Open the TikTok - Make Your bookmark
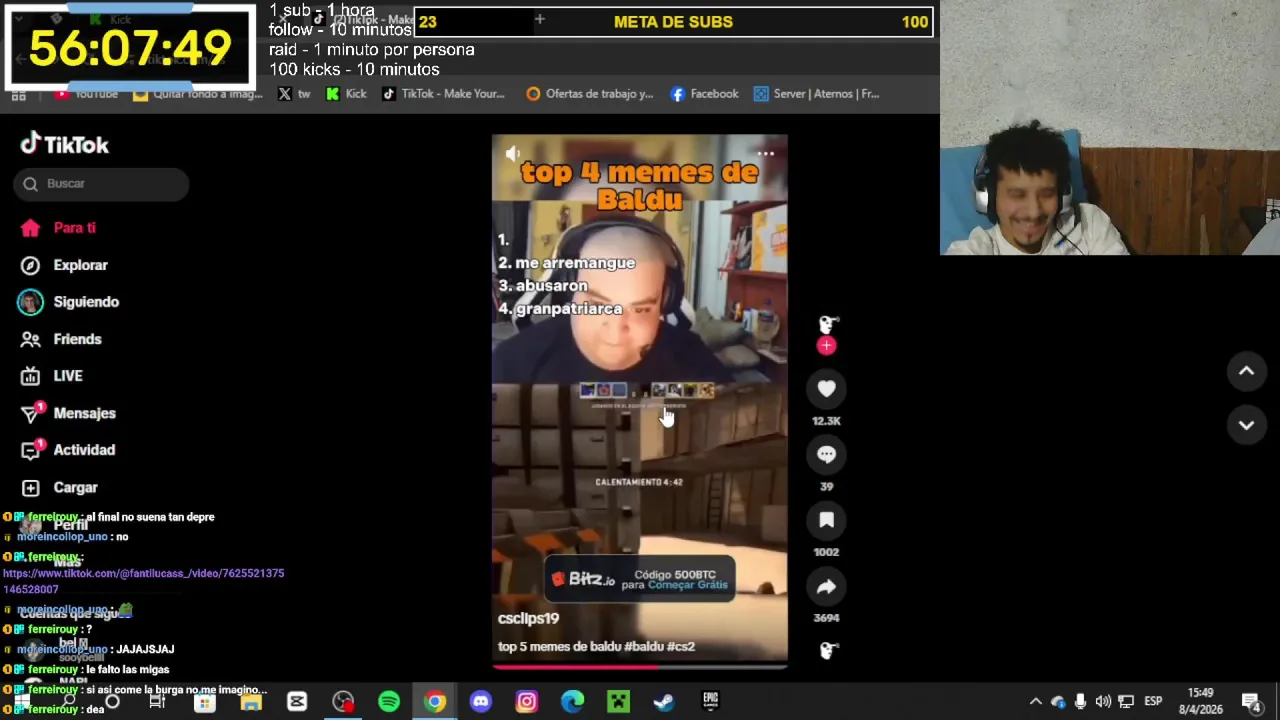 [443, 94]
